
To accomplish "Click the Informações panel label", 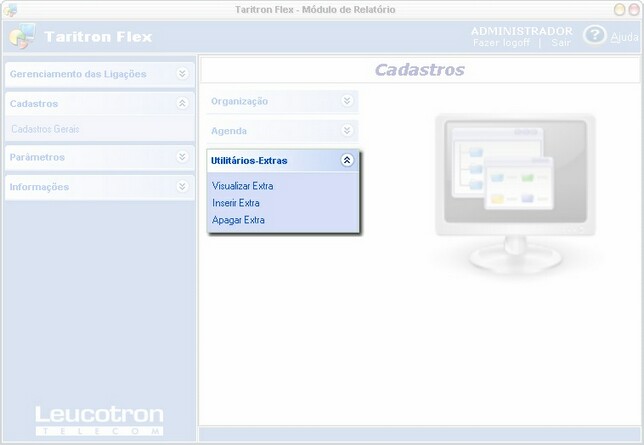I will click(x=39, y=187).
